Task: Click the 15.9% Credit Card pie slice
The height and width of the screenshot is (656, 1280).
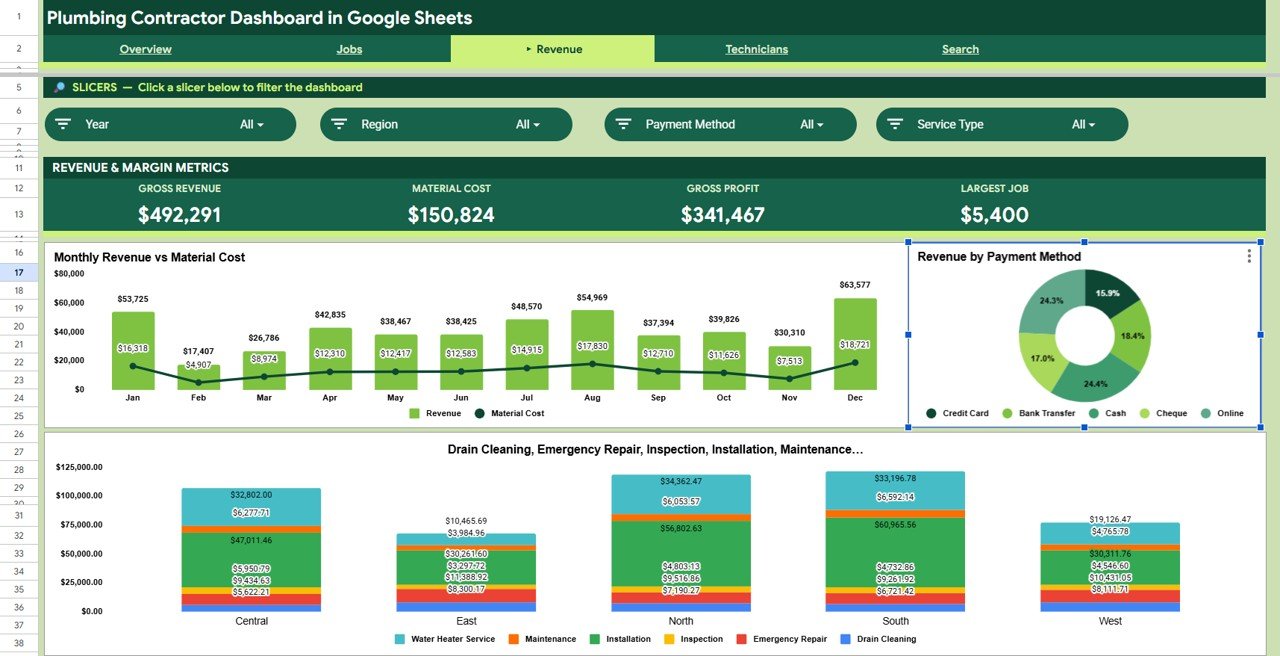Action: [1110, 291]
